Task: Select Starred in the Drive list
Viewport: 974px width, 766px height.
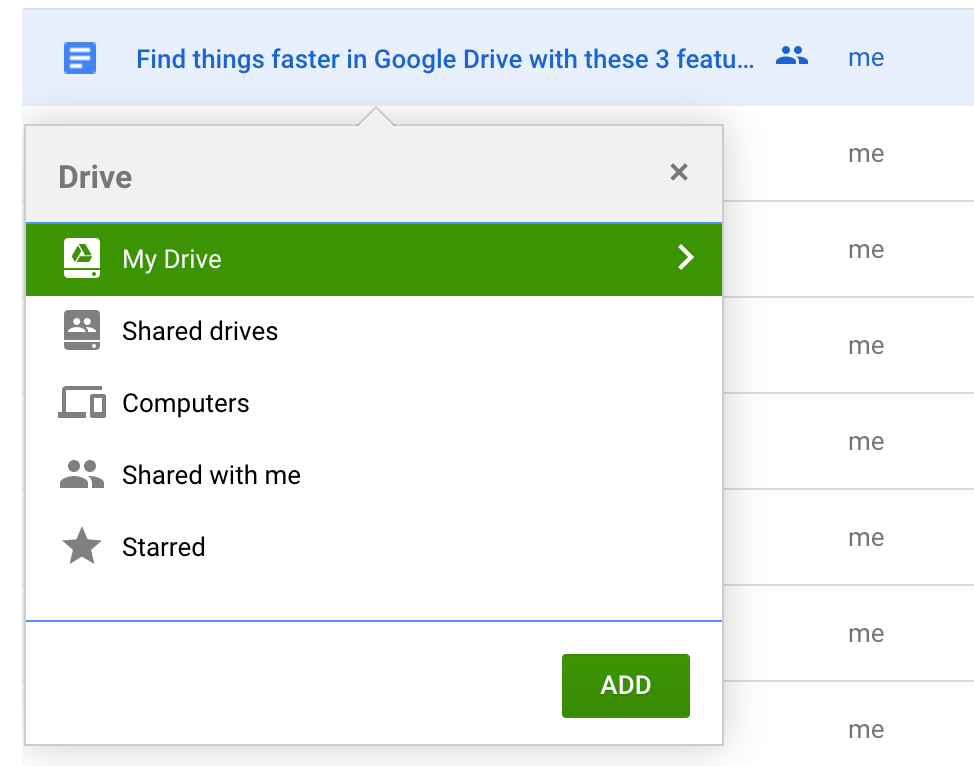Action: [x=374, y=547]
